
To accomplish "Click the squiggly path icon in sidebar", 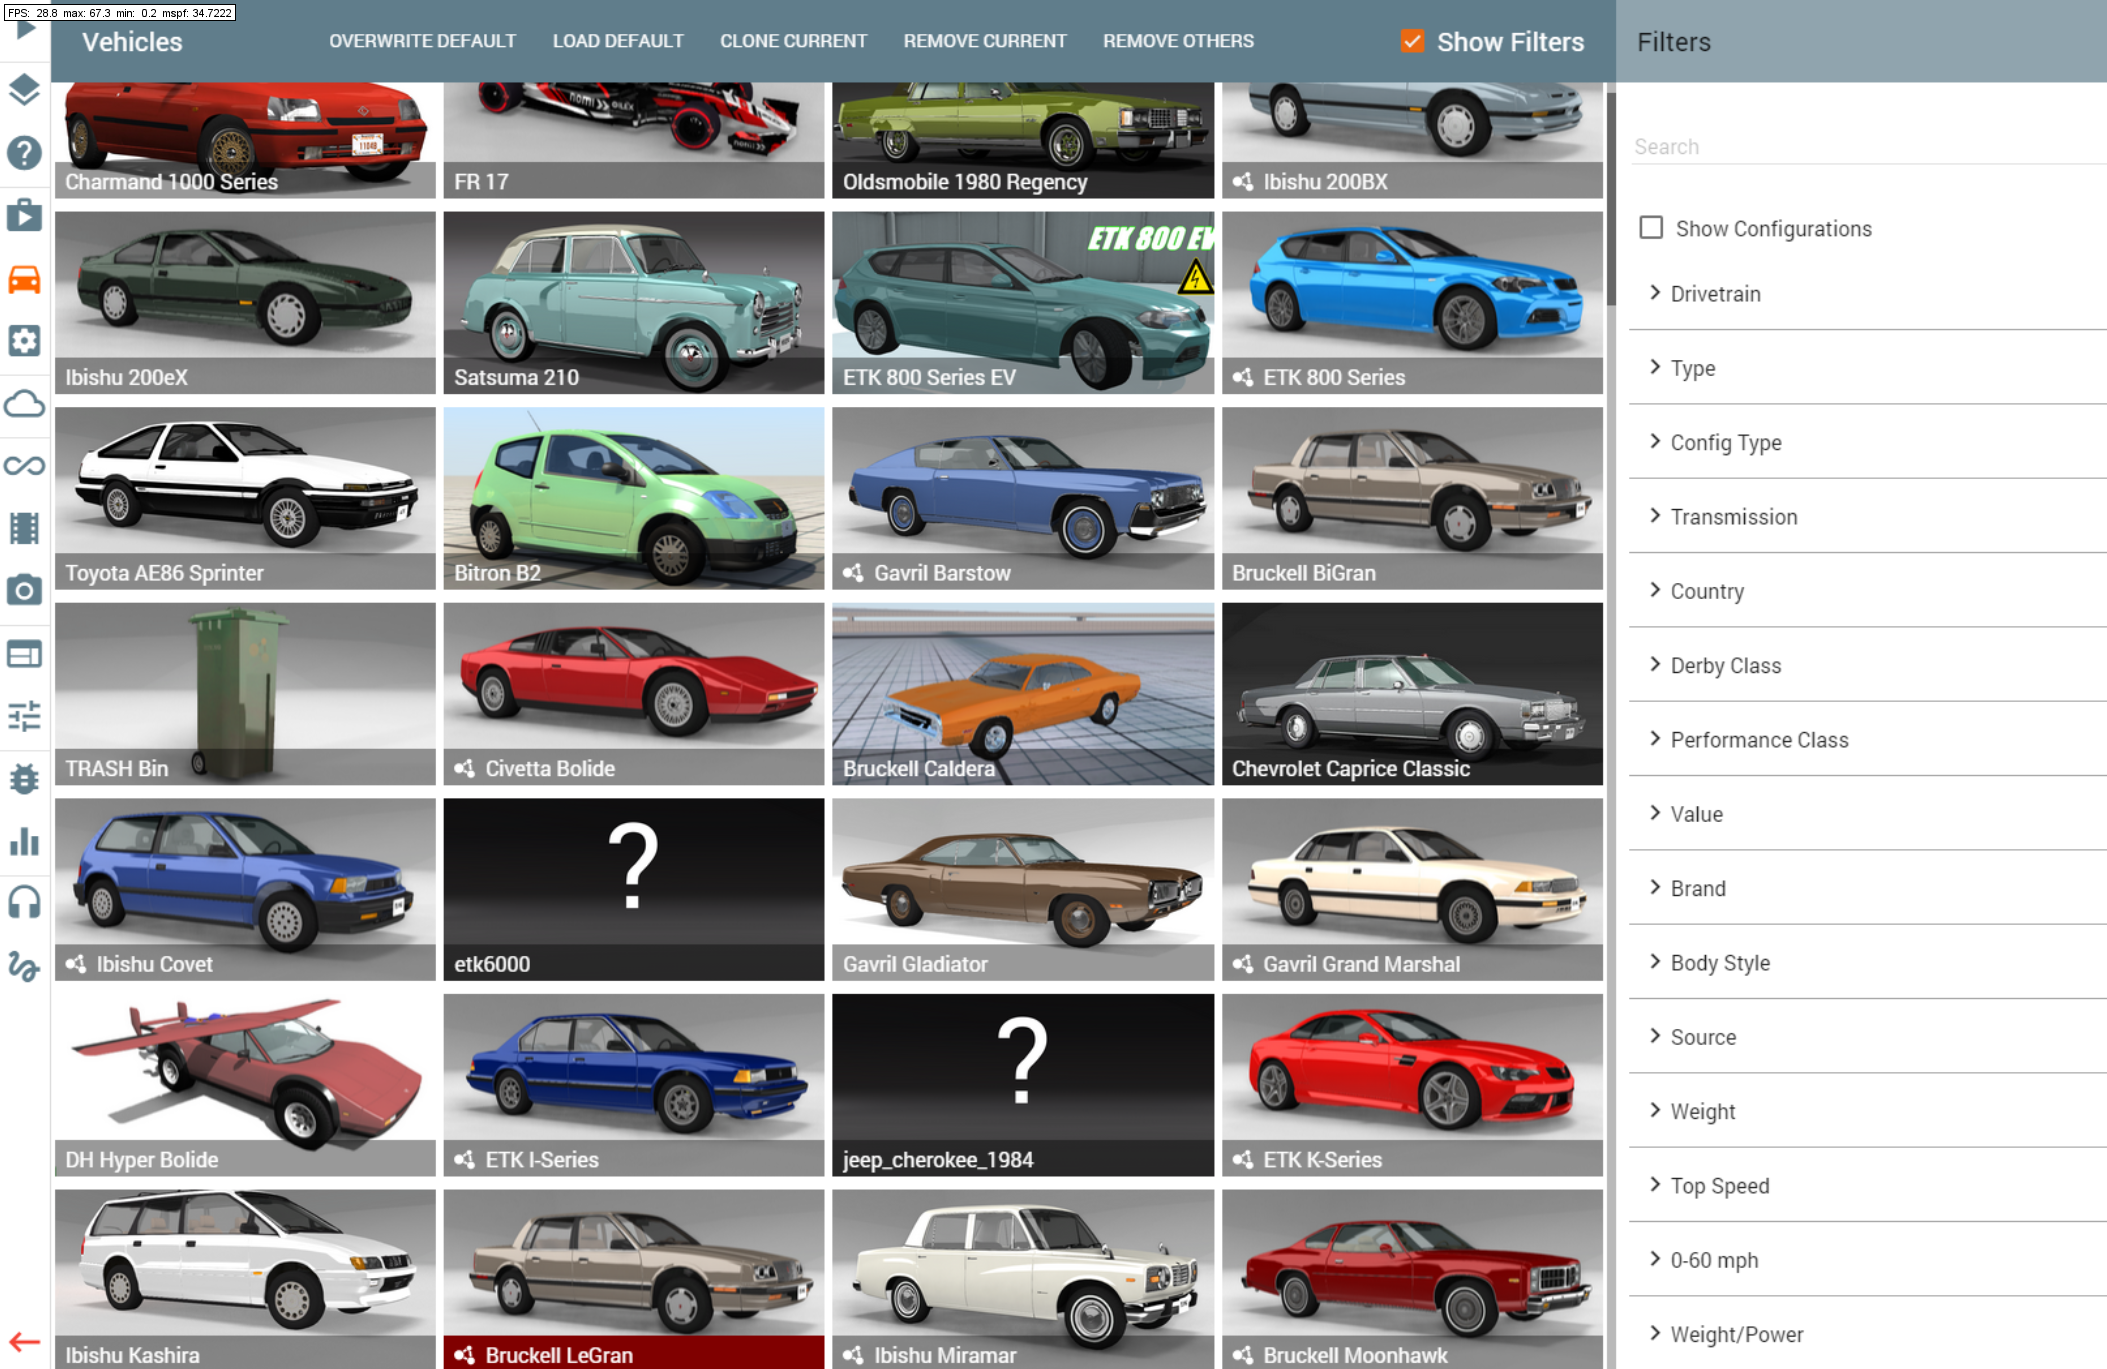I will click(x=24, y=966).
